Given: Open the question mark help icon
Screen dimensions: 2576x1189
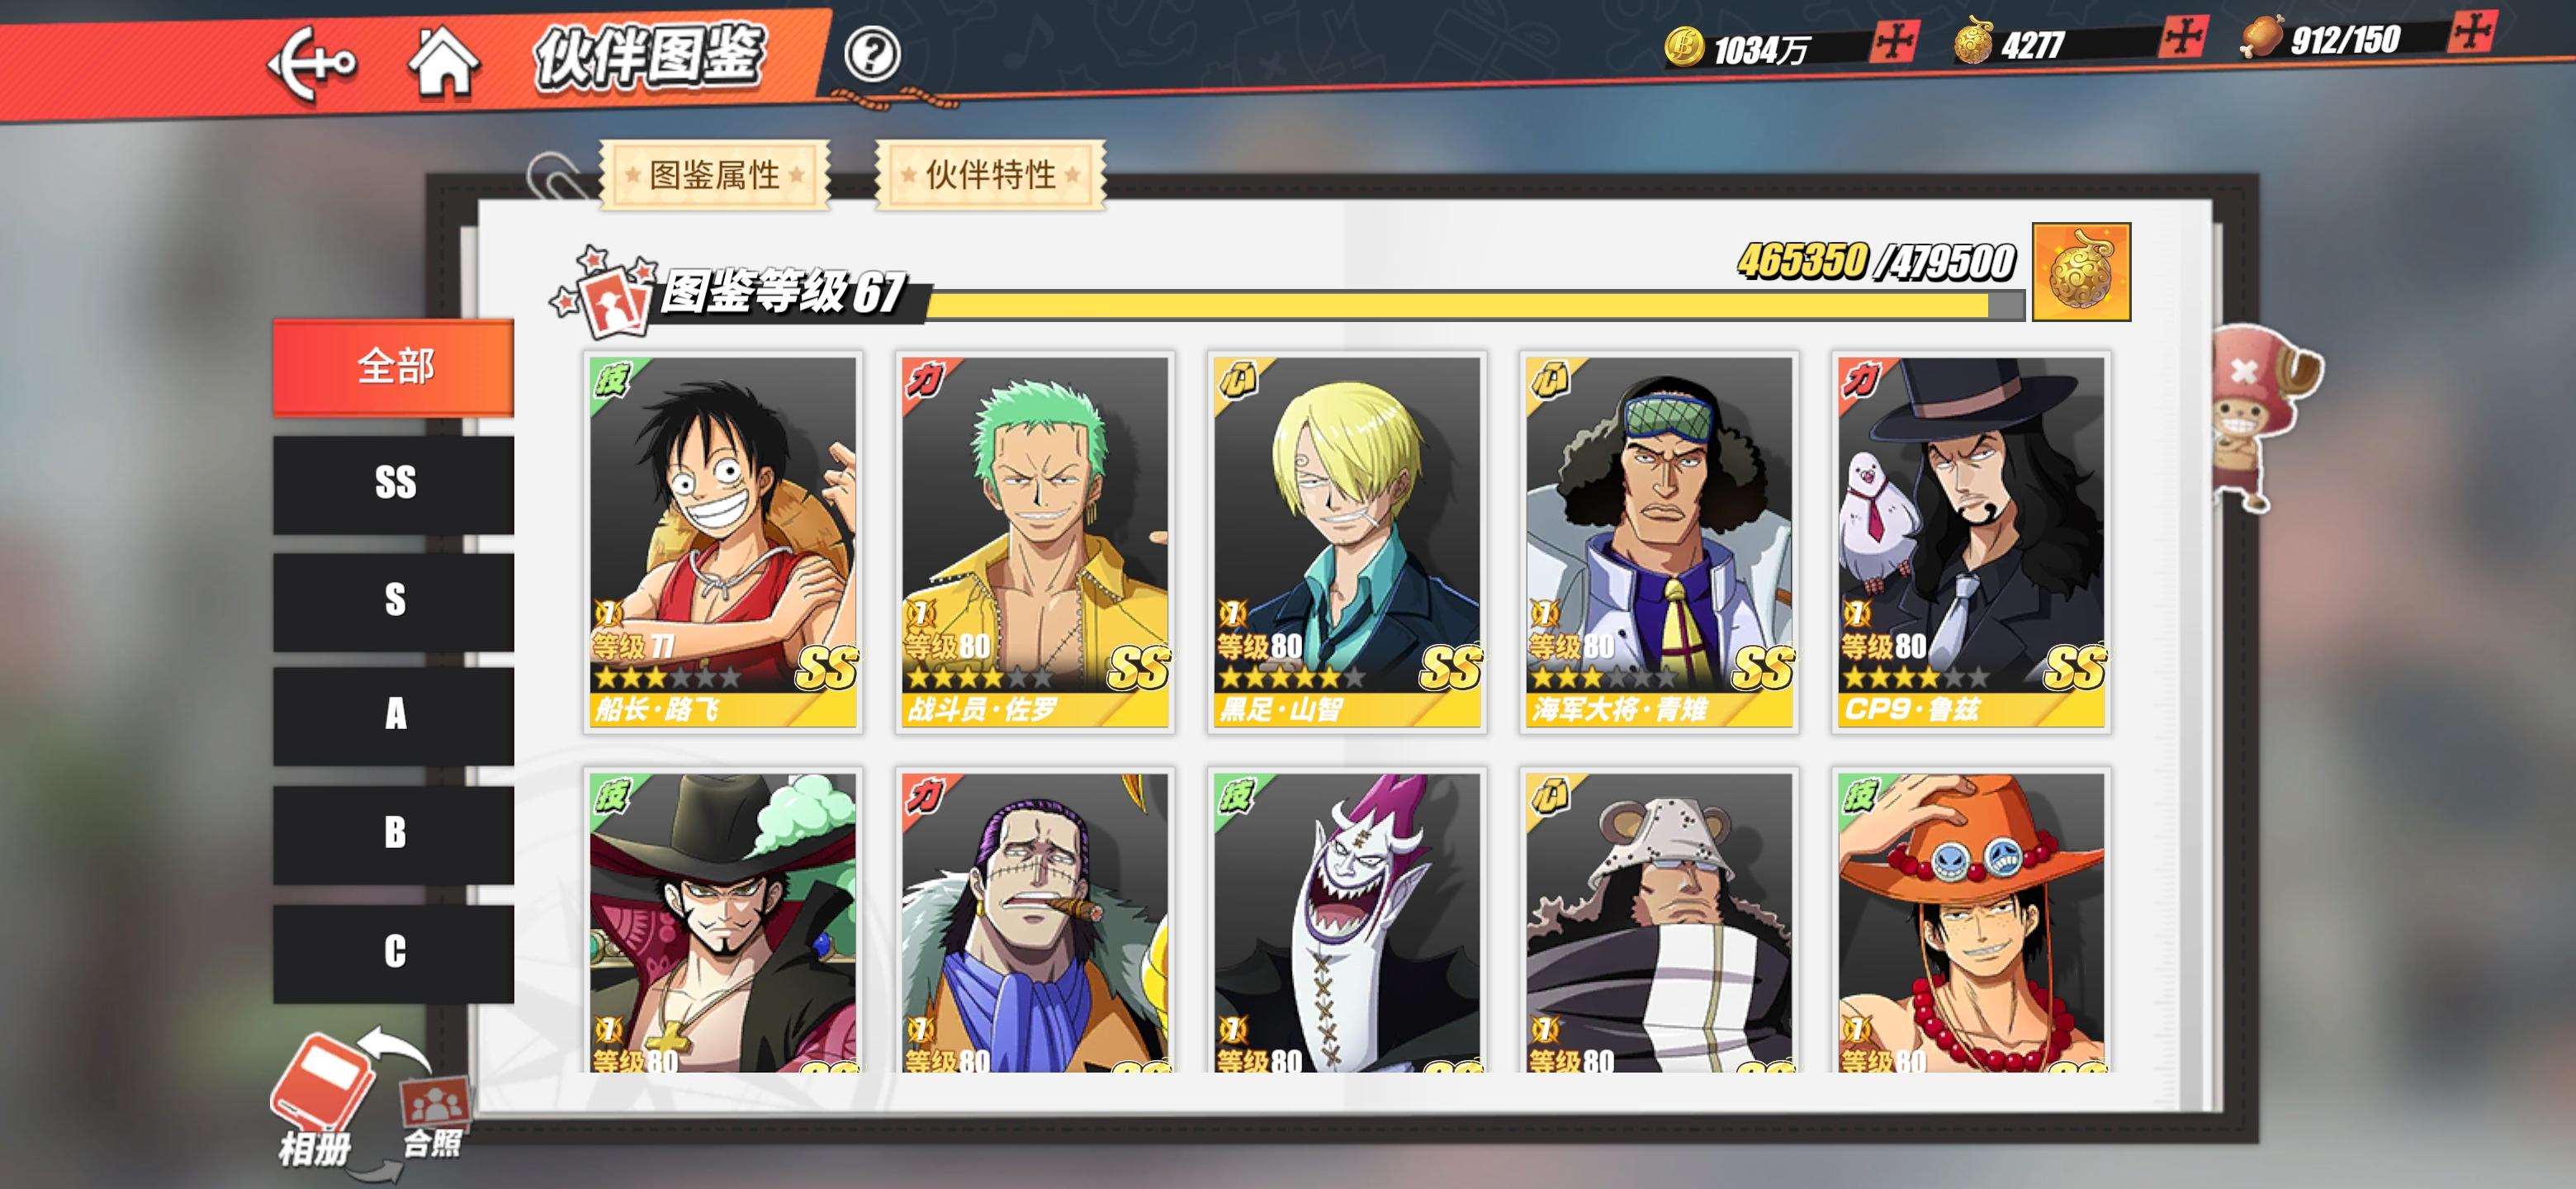Looking at the screenshot, I should (872, 54).
